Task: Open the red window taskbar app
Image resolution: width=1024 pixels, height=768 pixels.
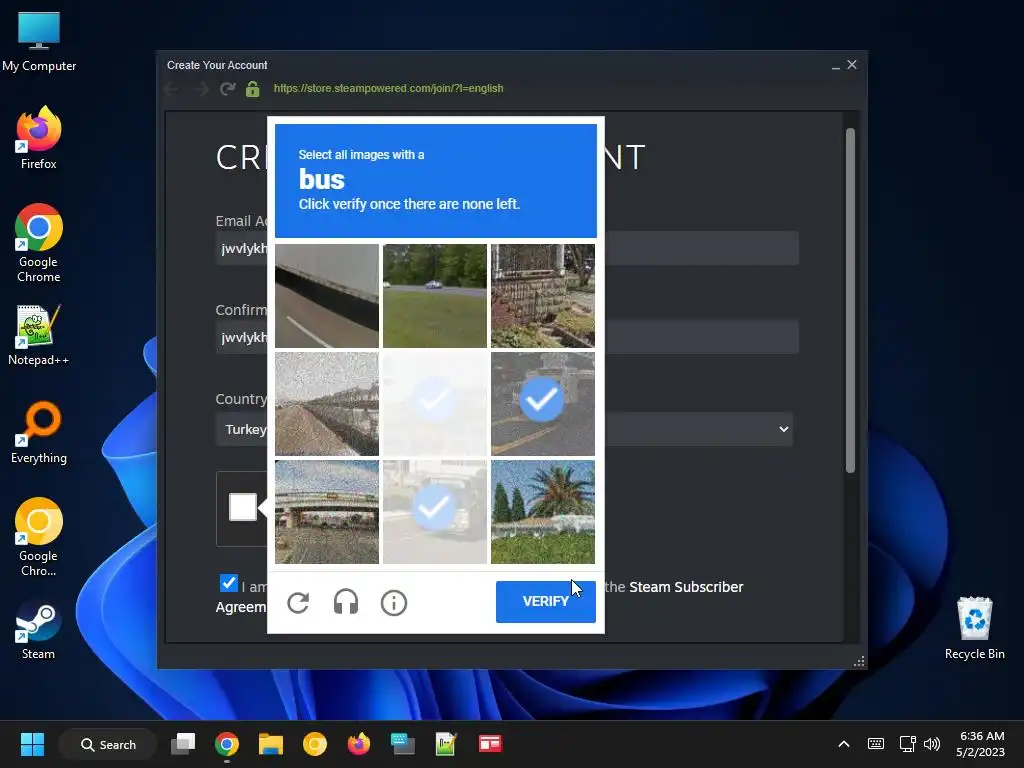Action: click(x=490, y=744)
